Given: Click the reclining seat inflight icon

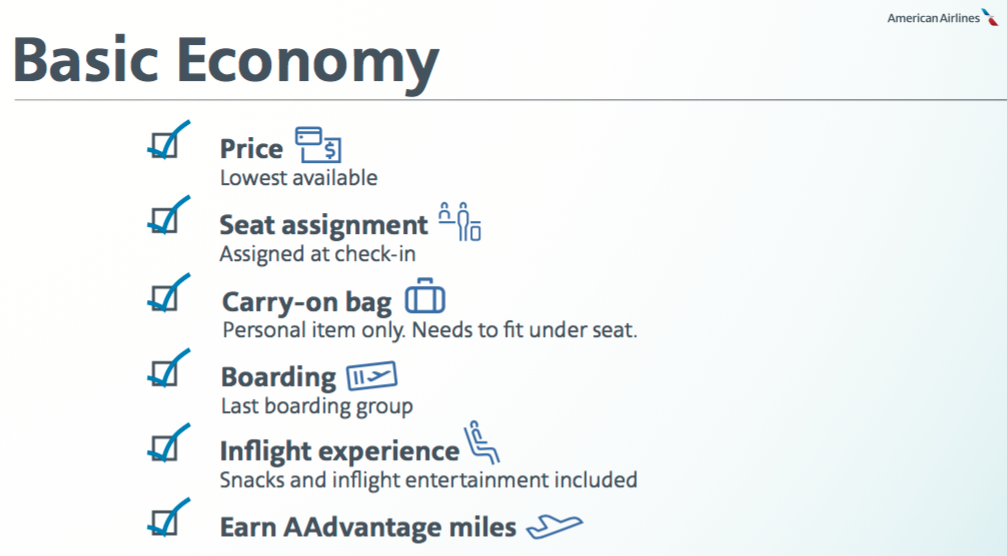Looking at the screenshot, I should (x=482, y=442).
